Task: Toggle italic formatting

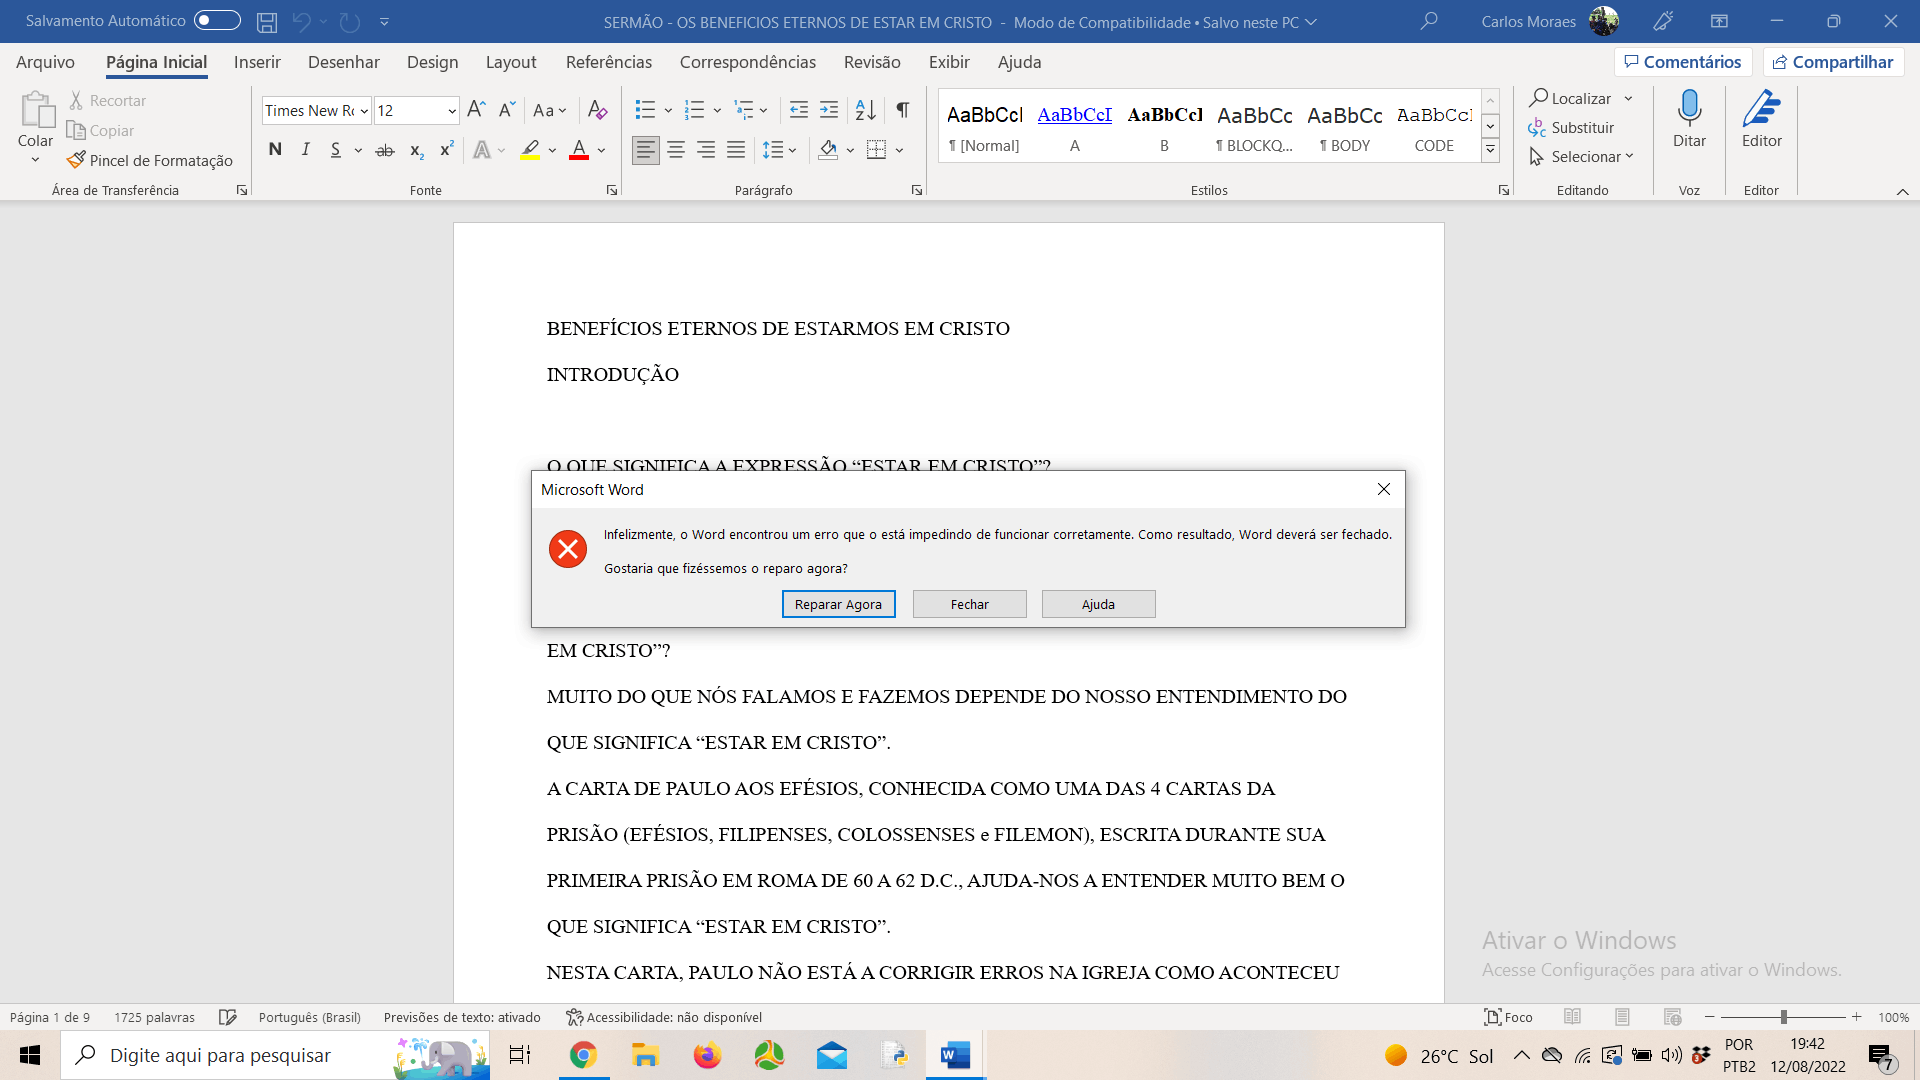Action: point(306,150)
